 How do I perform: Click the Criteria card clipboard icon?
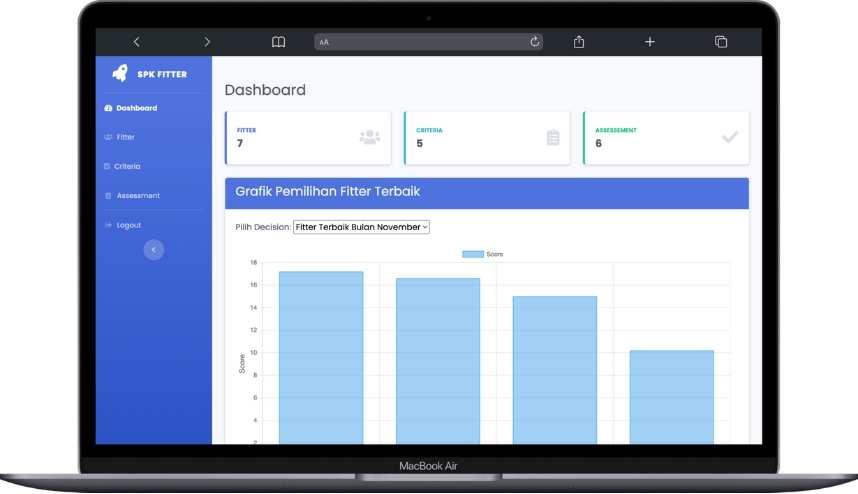click(553, 138)
